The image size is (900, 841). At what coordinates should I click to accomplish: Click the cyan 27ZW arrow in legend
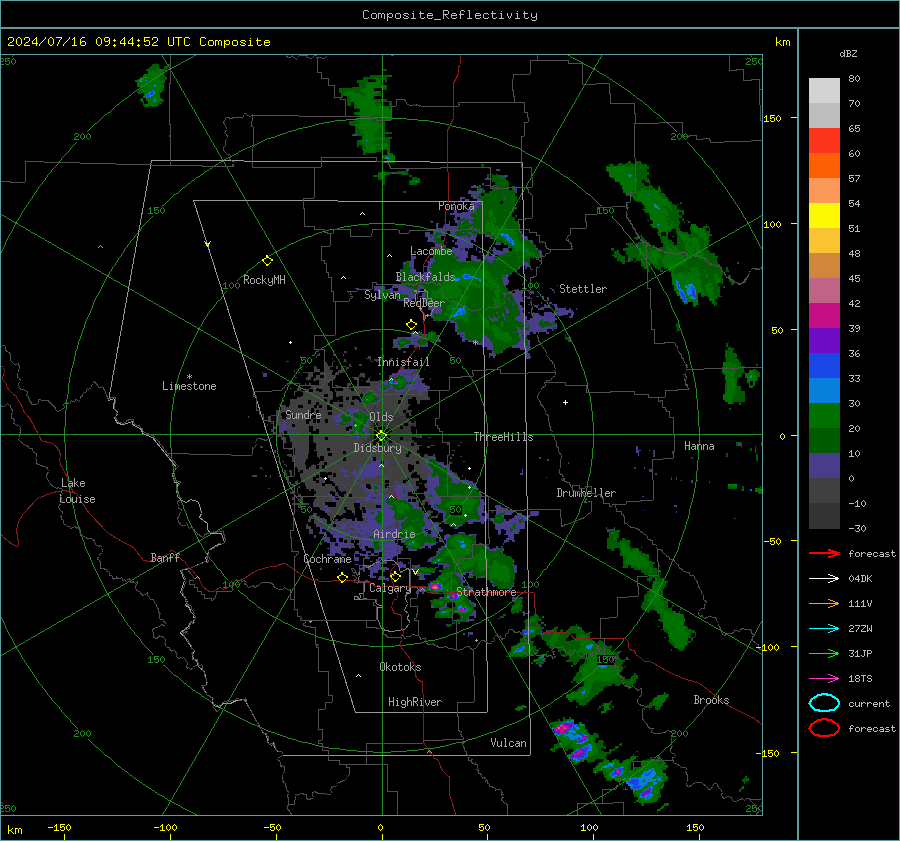click(824, 629)
